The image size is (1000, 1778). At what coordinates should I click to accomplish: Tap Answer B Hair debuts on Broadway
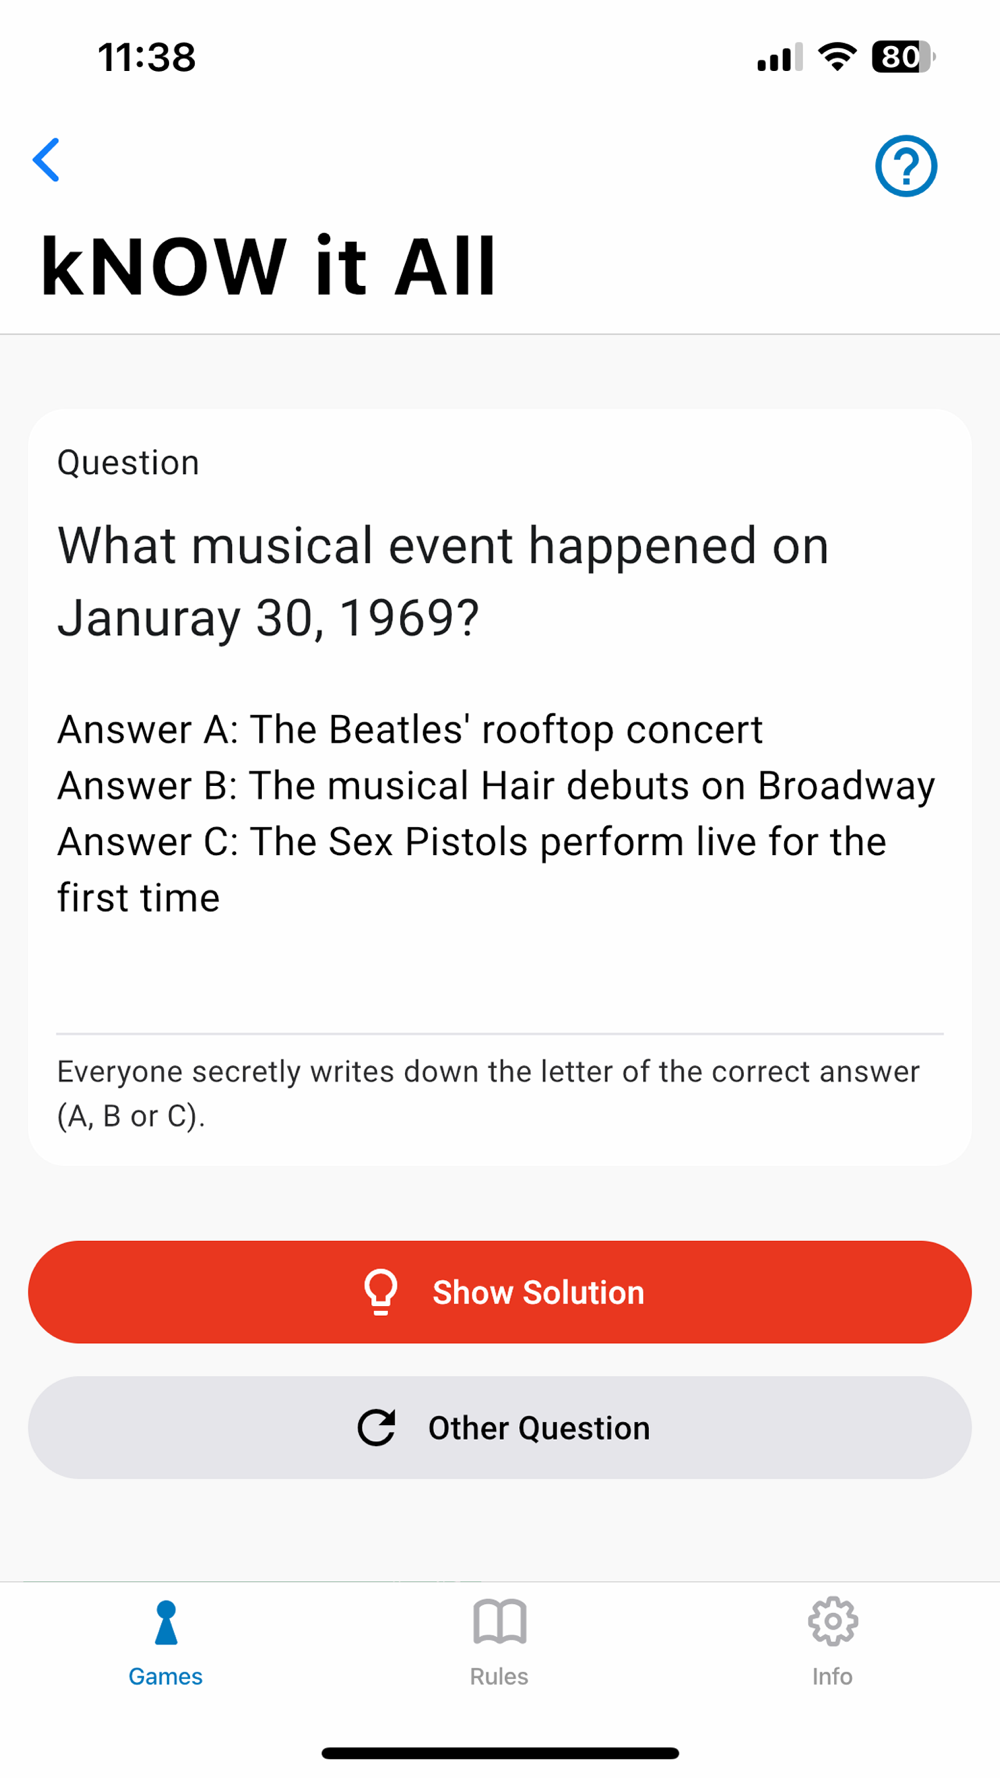[x=496, y=786]
